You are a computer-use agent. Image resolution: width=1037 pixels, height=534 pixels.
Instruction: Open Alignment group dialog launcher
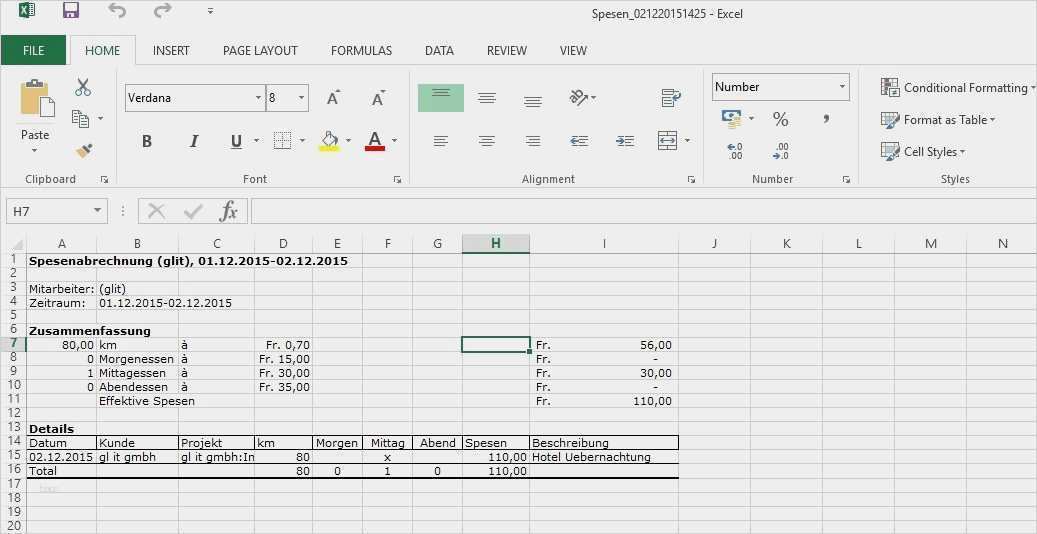coord(691,179)
